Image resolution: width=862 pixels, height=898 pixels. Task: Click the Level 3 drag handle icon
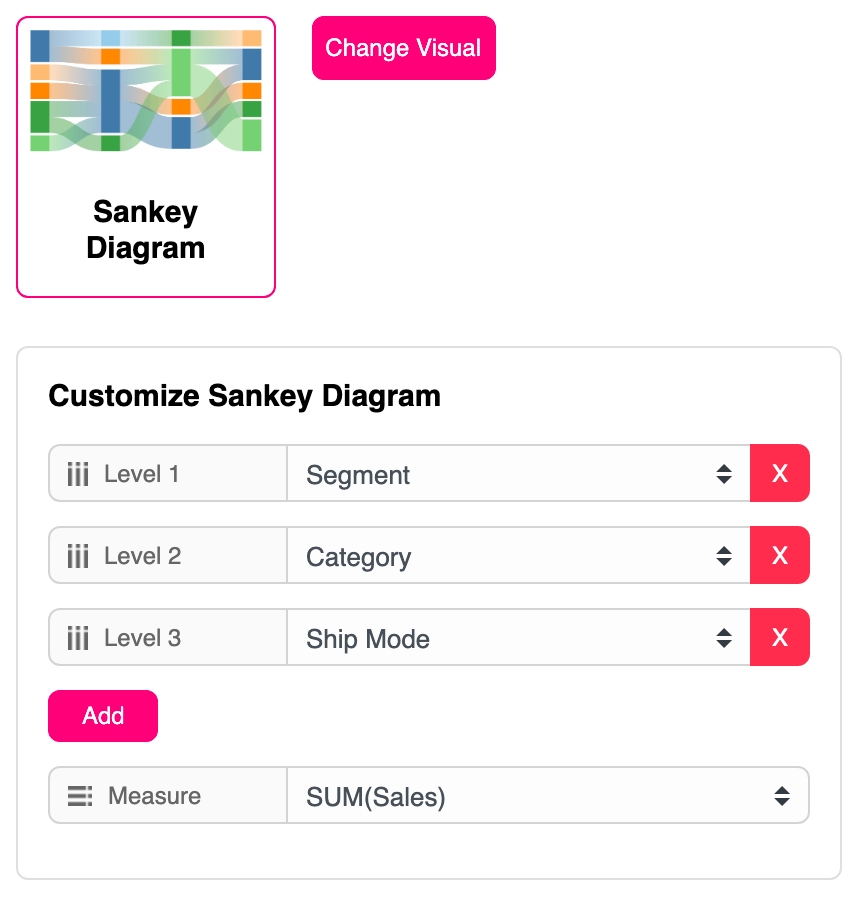pyautogui.click(x=78, y=638)
